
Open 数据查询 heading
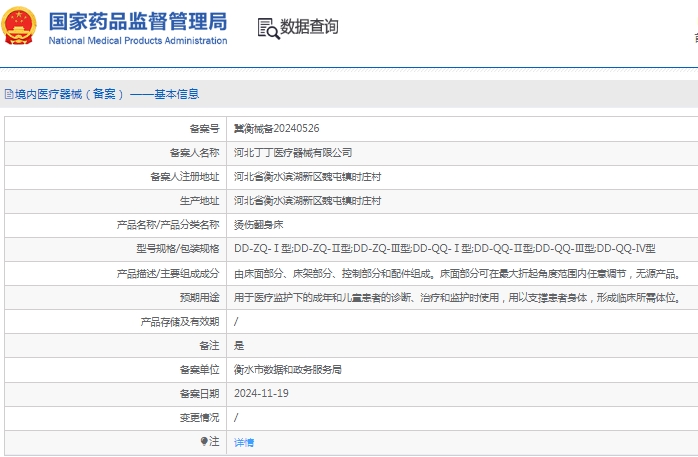(x=309, y=27)
